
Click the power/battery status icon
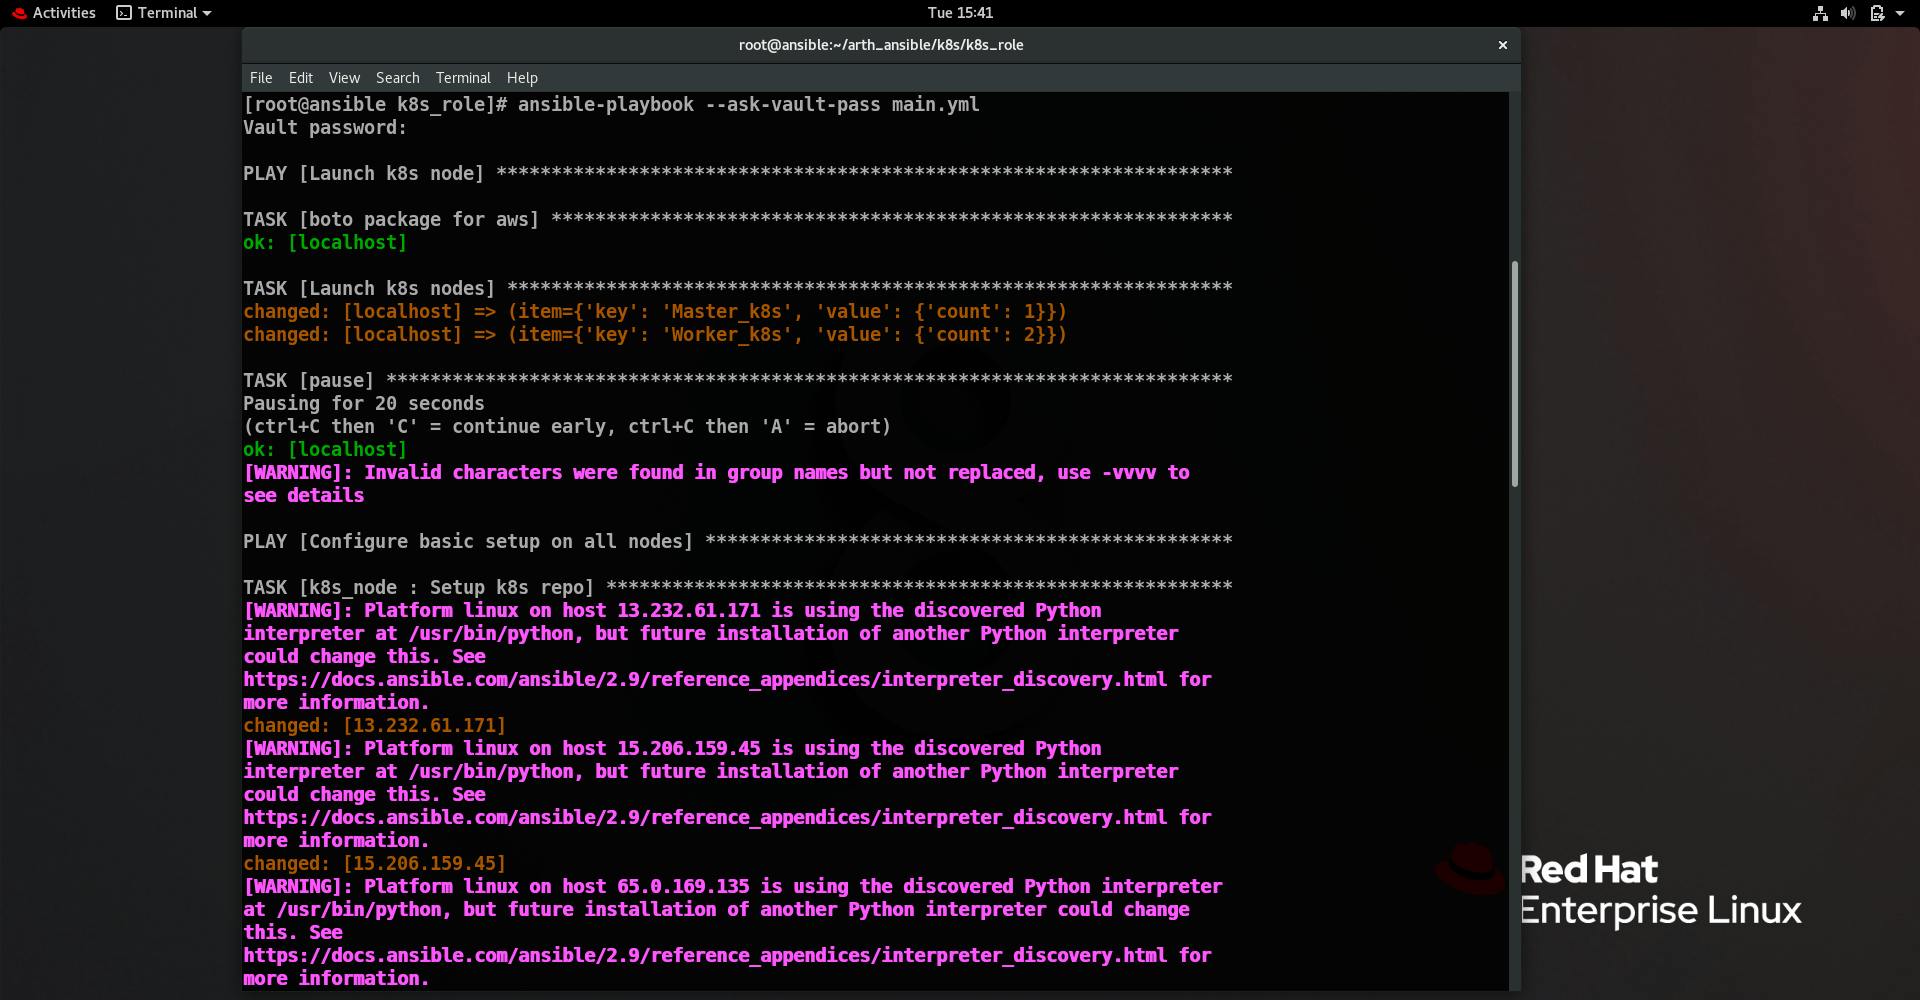click(x=1876, y=13)
